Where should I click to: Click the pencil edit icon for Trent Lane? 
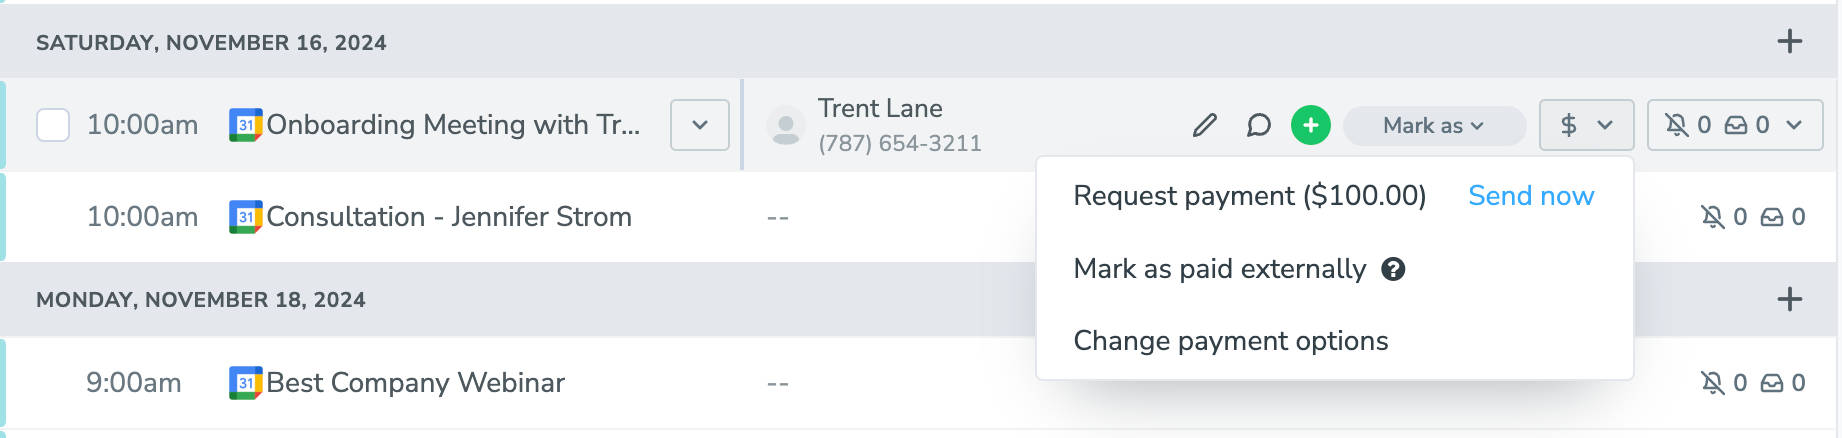click(1205, 125)
